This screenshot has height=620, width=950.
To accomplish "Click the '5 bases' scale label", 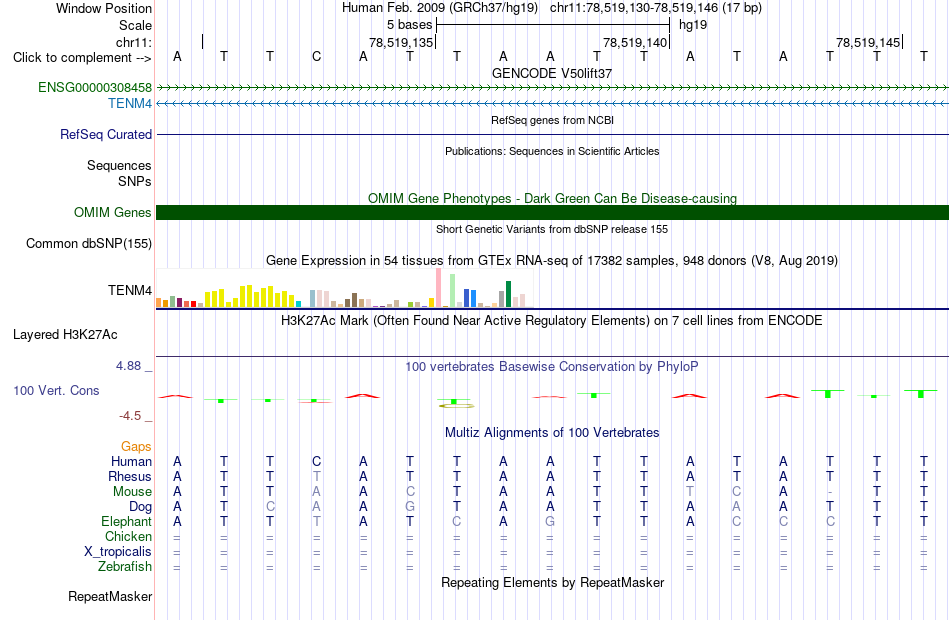I will point(410,25).
